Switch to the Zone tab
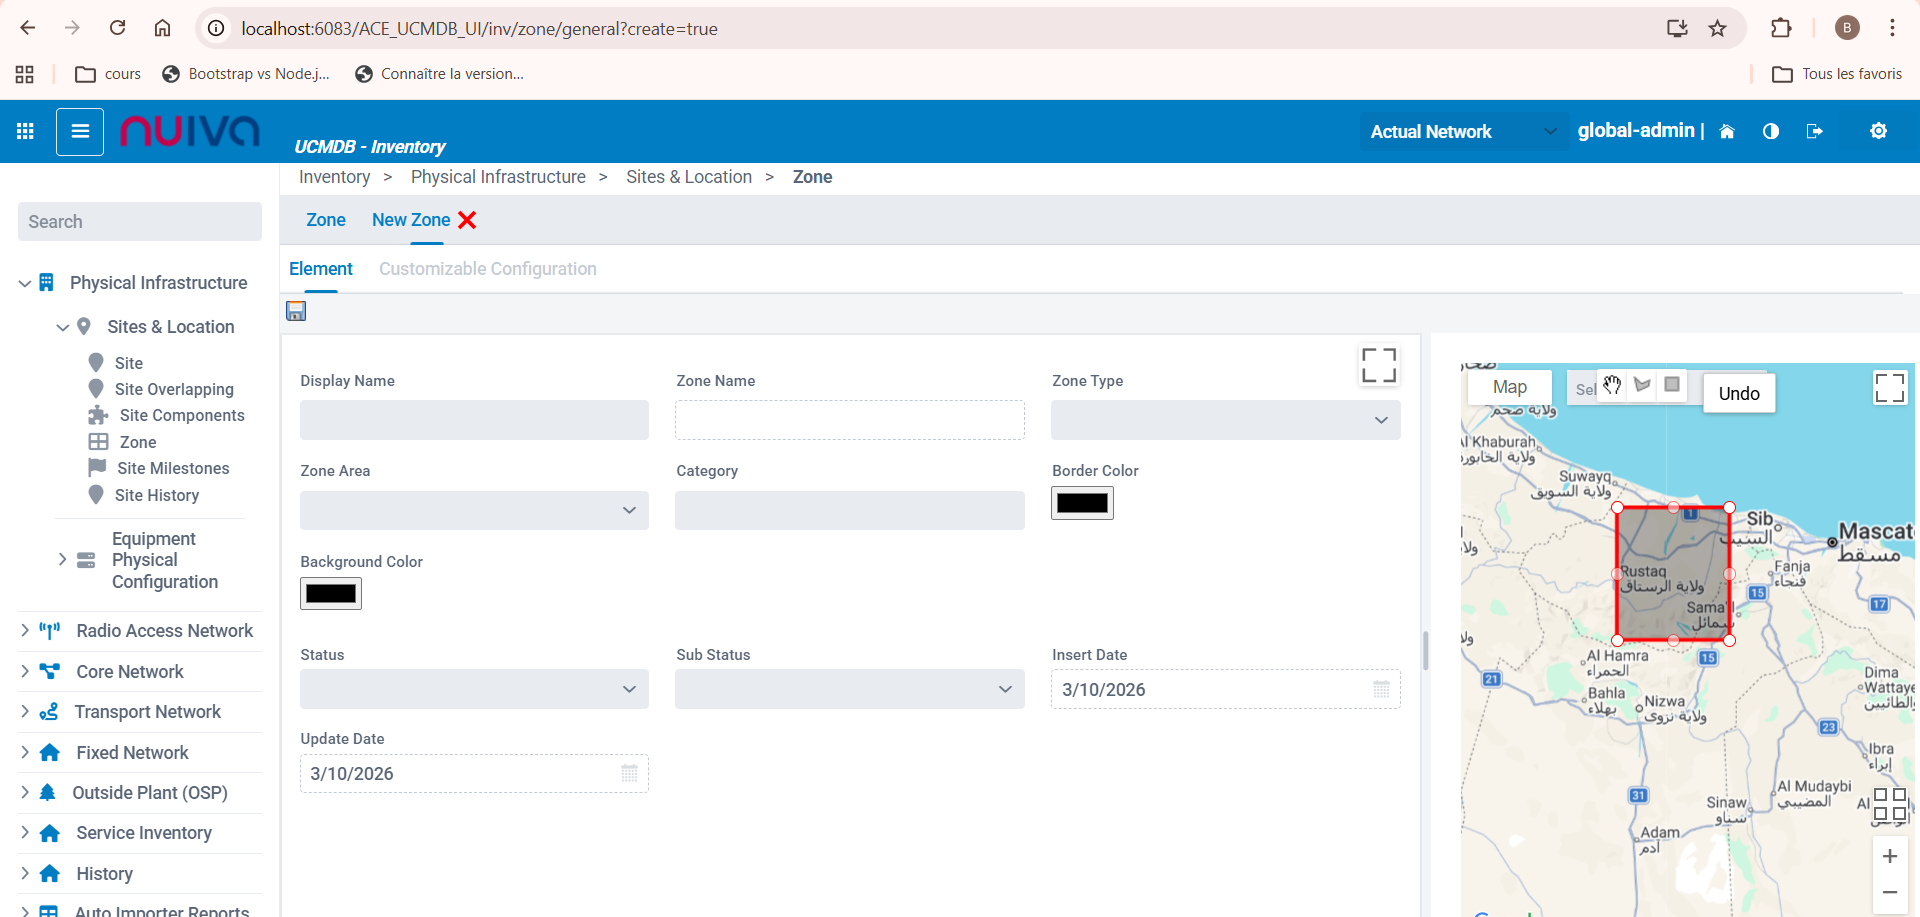The height and width of the screenshot is (917, 1920). pyautogui.click(x=325, y=220)
